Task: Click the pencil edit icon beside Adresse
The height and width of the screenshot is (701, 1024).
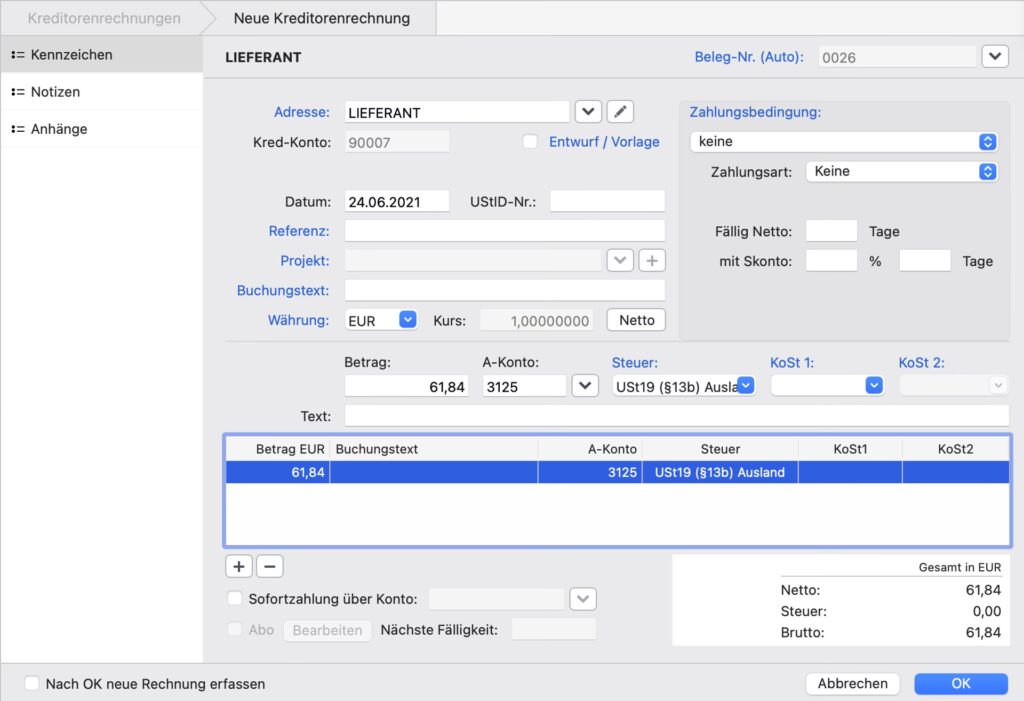Action: pyautogui.click(x=620, y=112)
